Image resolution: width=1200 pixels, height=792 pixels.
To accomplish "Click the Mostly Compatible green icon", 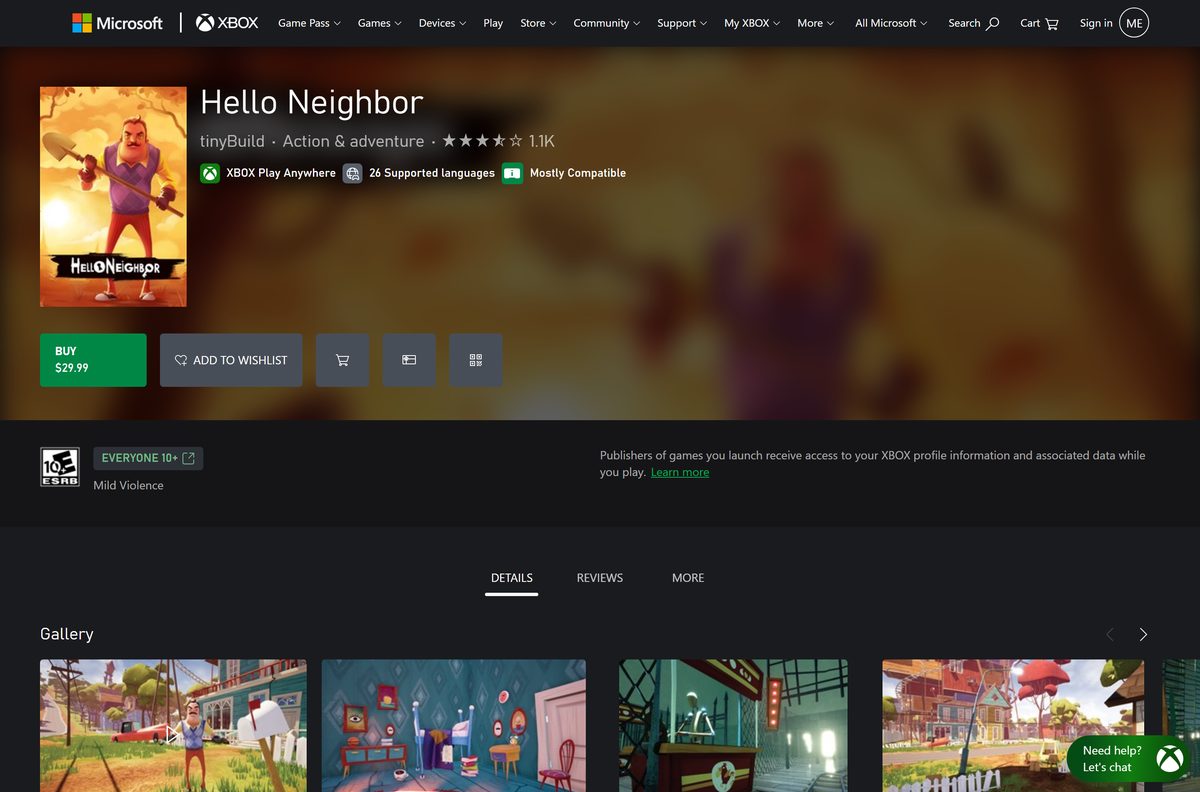I will [x=513, y=173].
